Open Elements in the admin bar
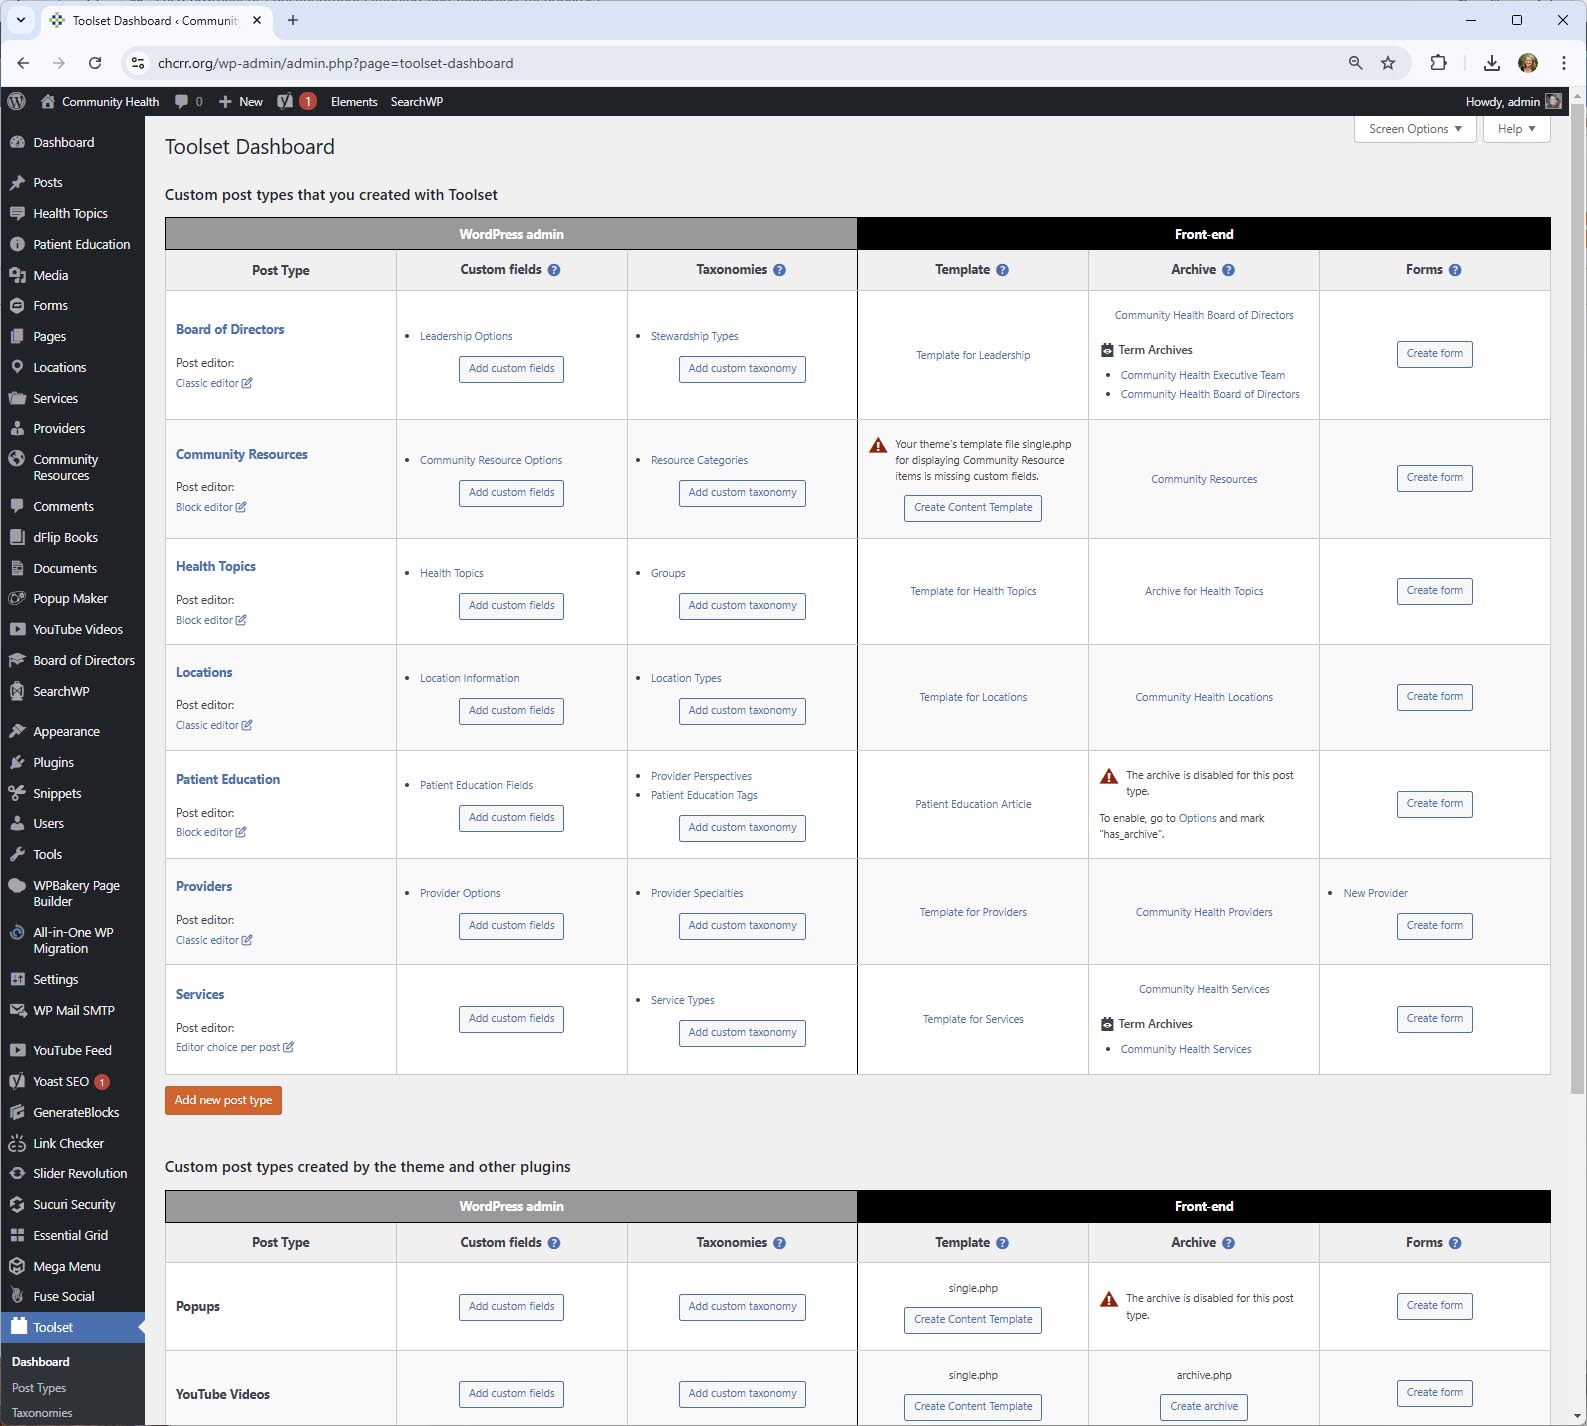This screenshot has width=1587, height=1426. coord(354,101)
